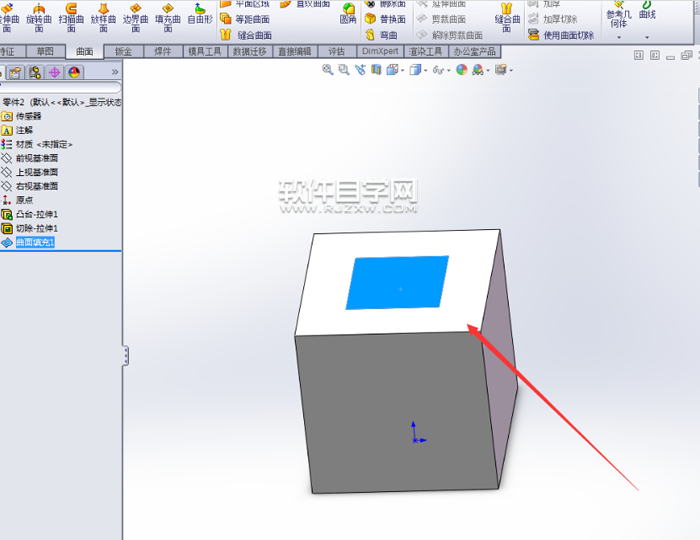Open the View Orientation dropdown arrow
The width and height of the screenshot is (700, 540).
click(403, 71)
